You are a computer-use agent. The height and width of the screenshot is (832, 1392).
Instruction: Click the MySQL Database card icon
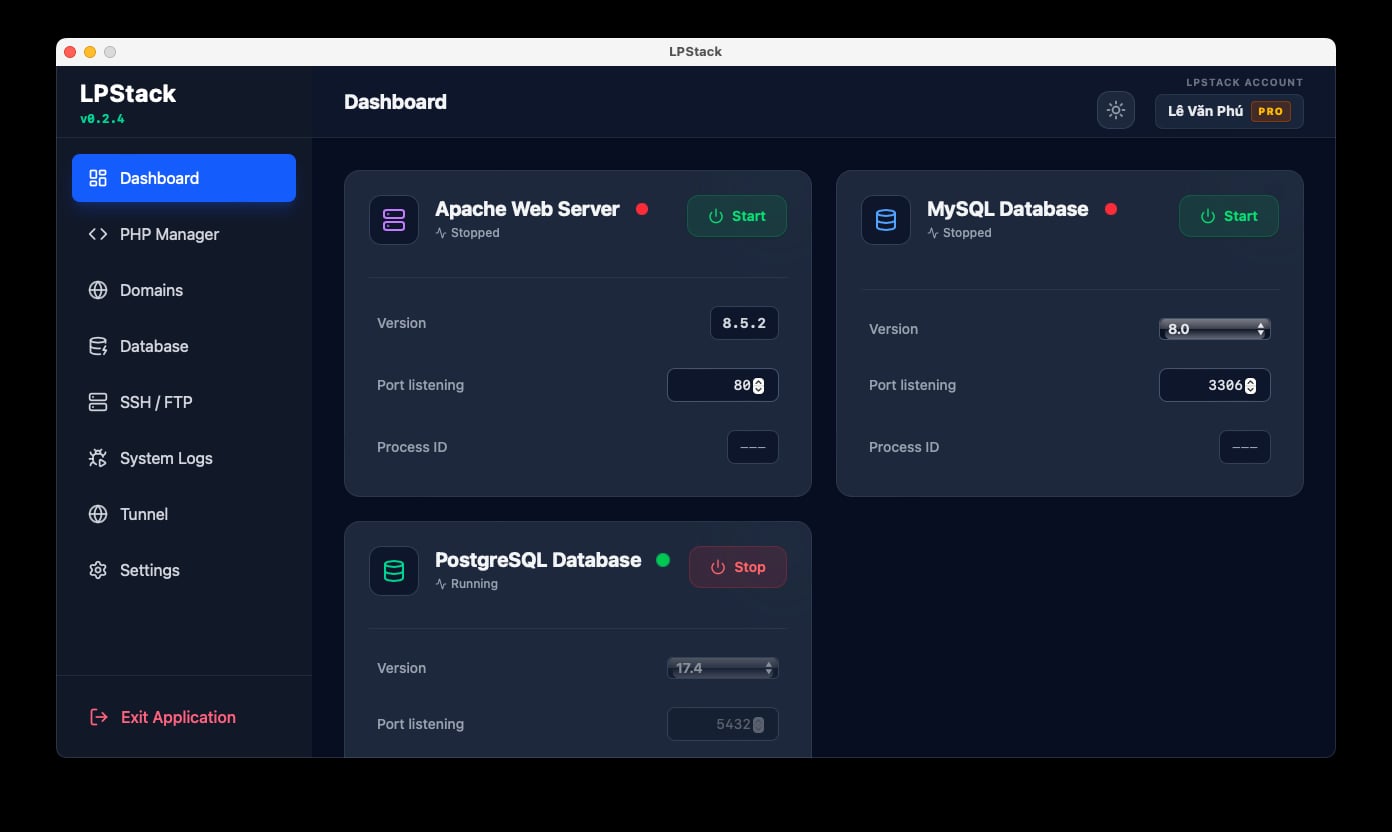886,220
